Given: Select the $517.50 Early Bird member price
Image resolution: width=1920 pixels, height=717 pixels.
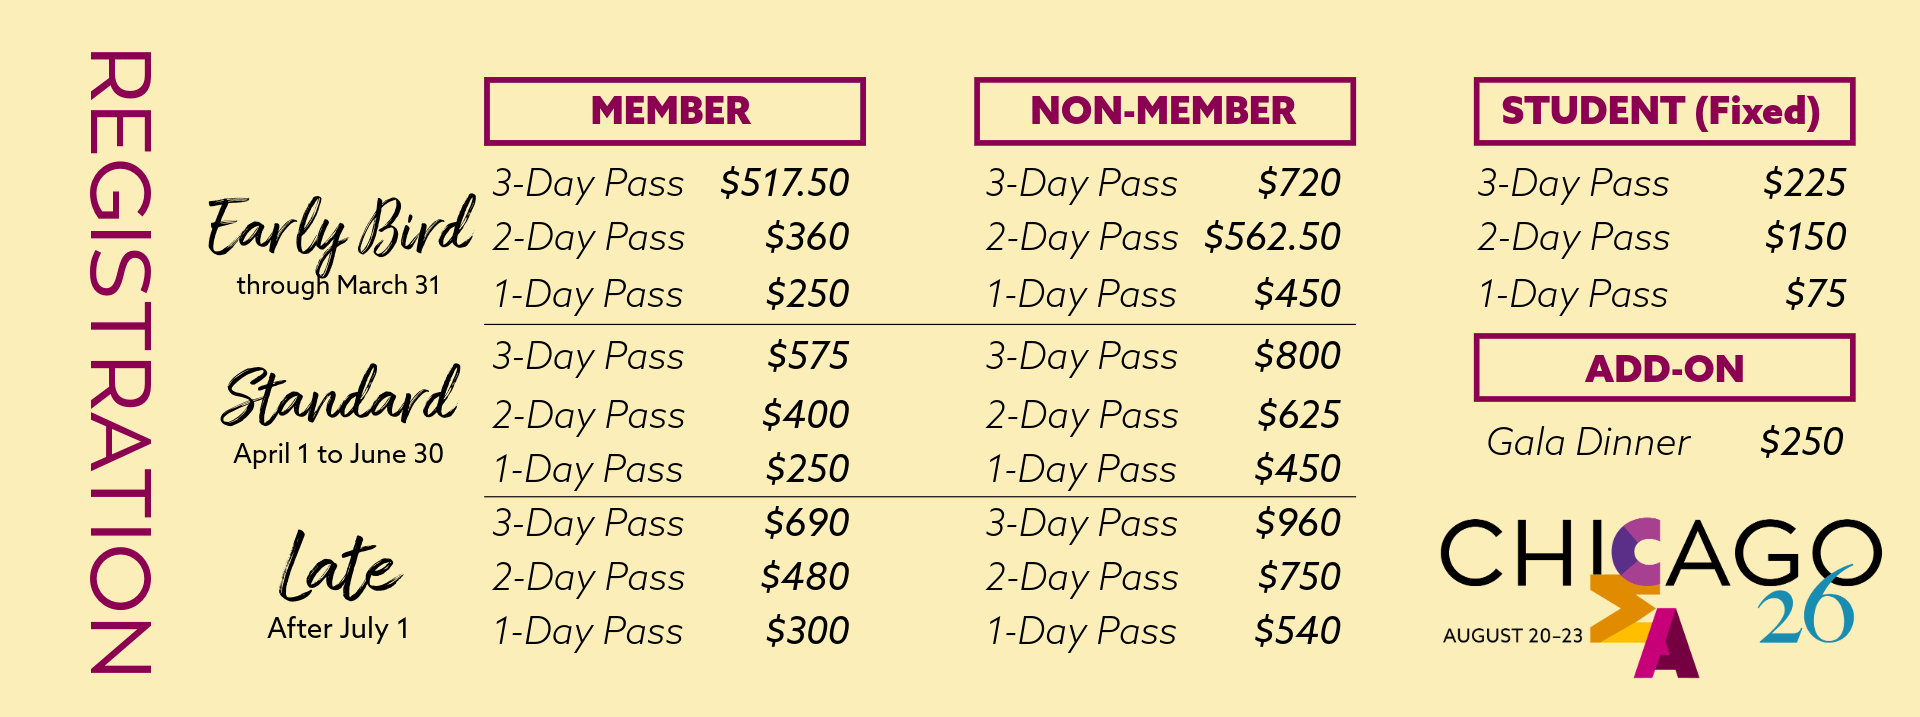Looking at the screenshot, I should pos(784,183).
